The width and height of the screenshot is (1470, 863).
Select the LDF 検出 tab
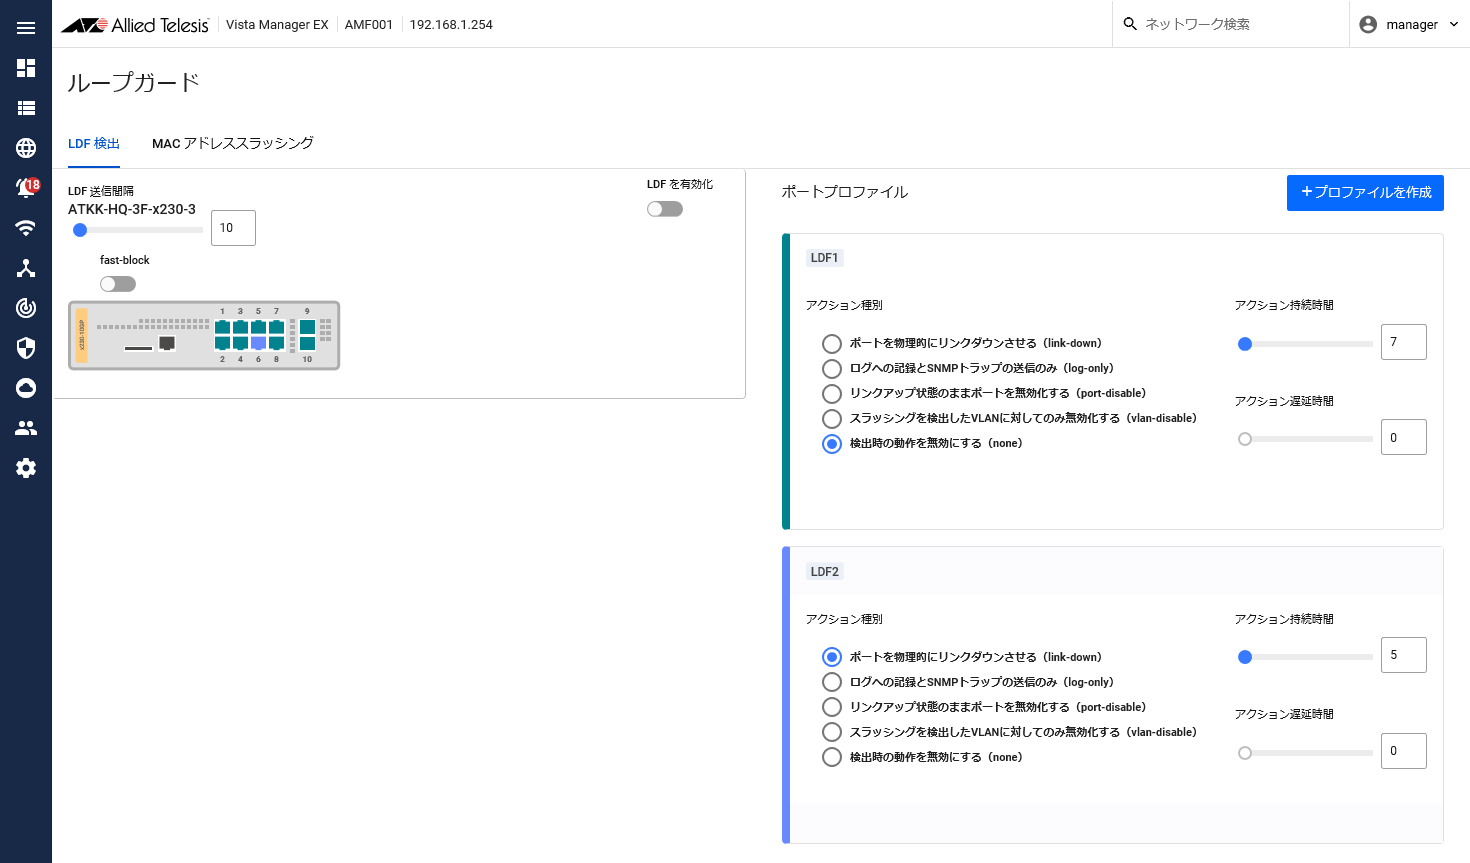(94, 143)
